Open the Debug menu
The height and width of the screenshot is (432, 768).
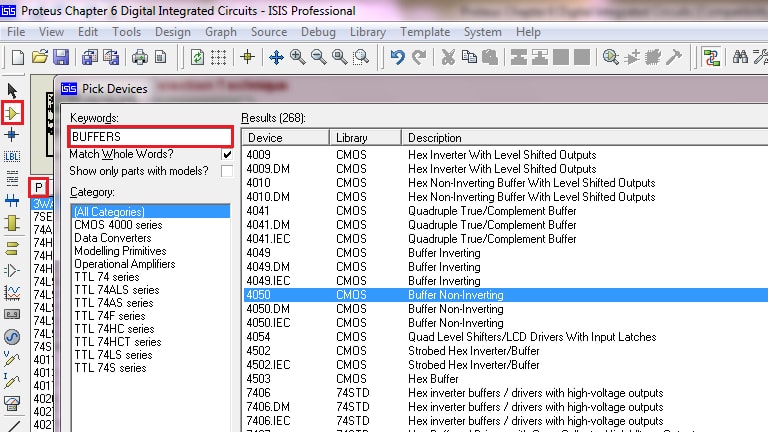(x=318, y=32)
